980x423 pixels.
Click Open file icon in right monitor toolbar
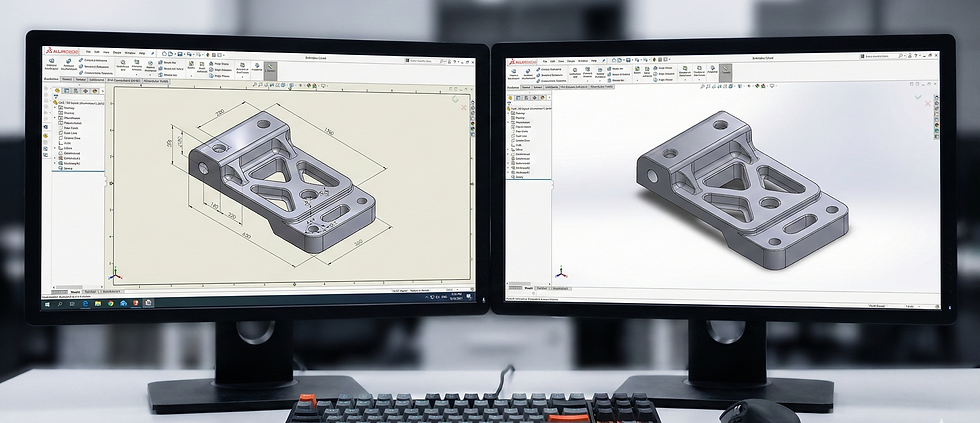(619, 60)
